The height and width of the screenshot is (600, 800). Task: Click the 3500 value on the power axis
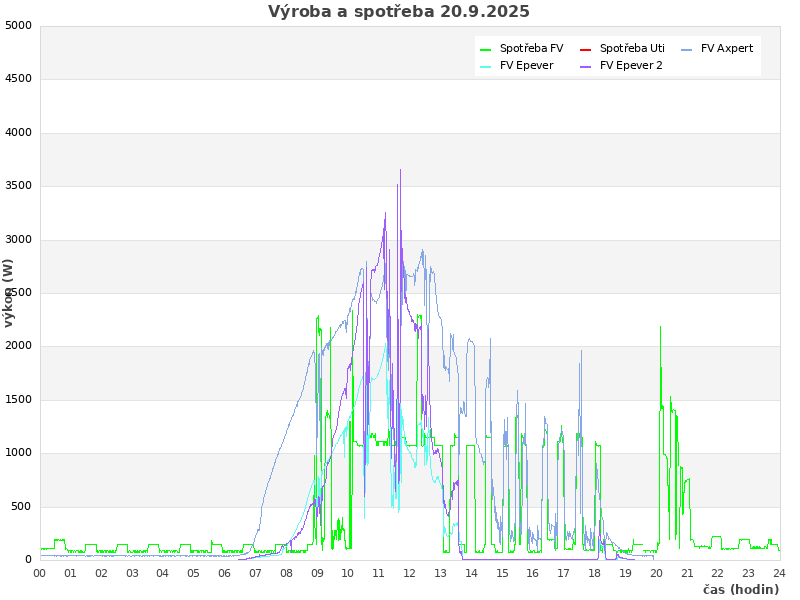click(18, 186)
